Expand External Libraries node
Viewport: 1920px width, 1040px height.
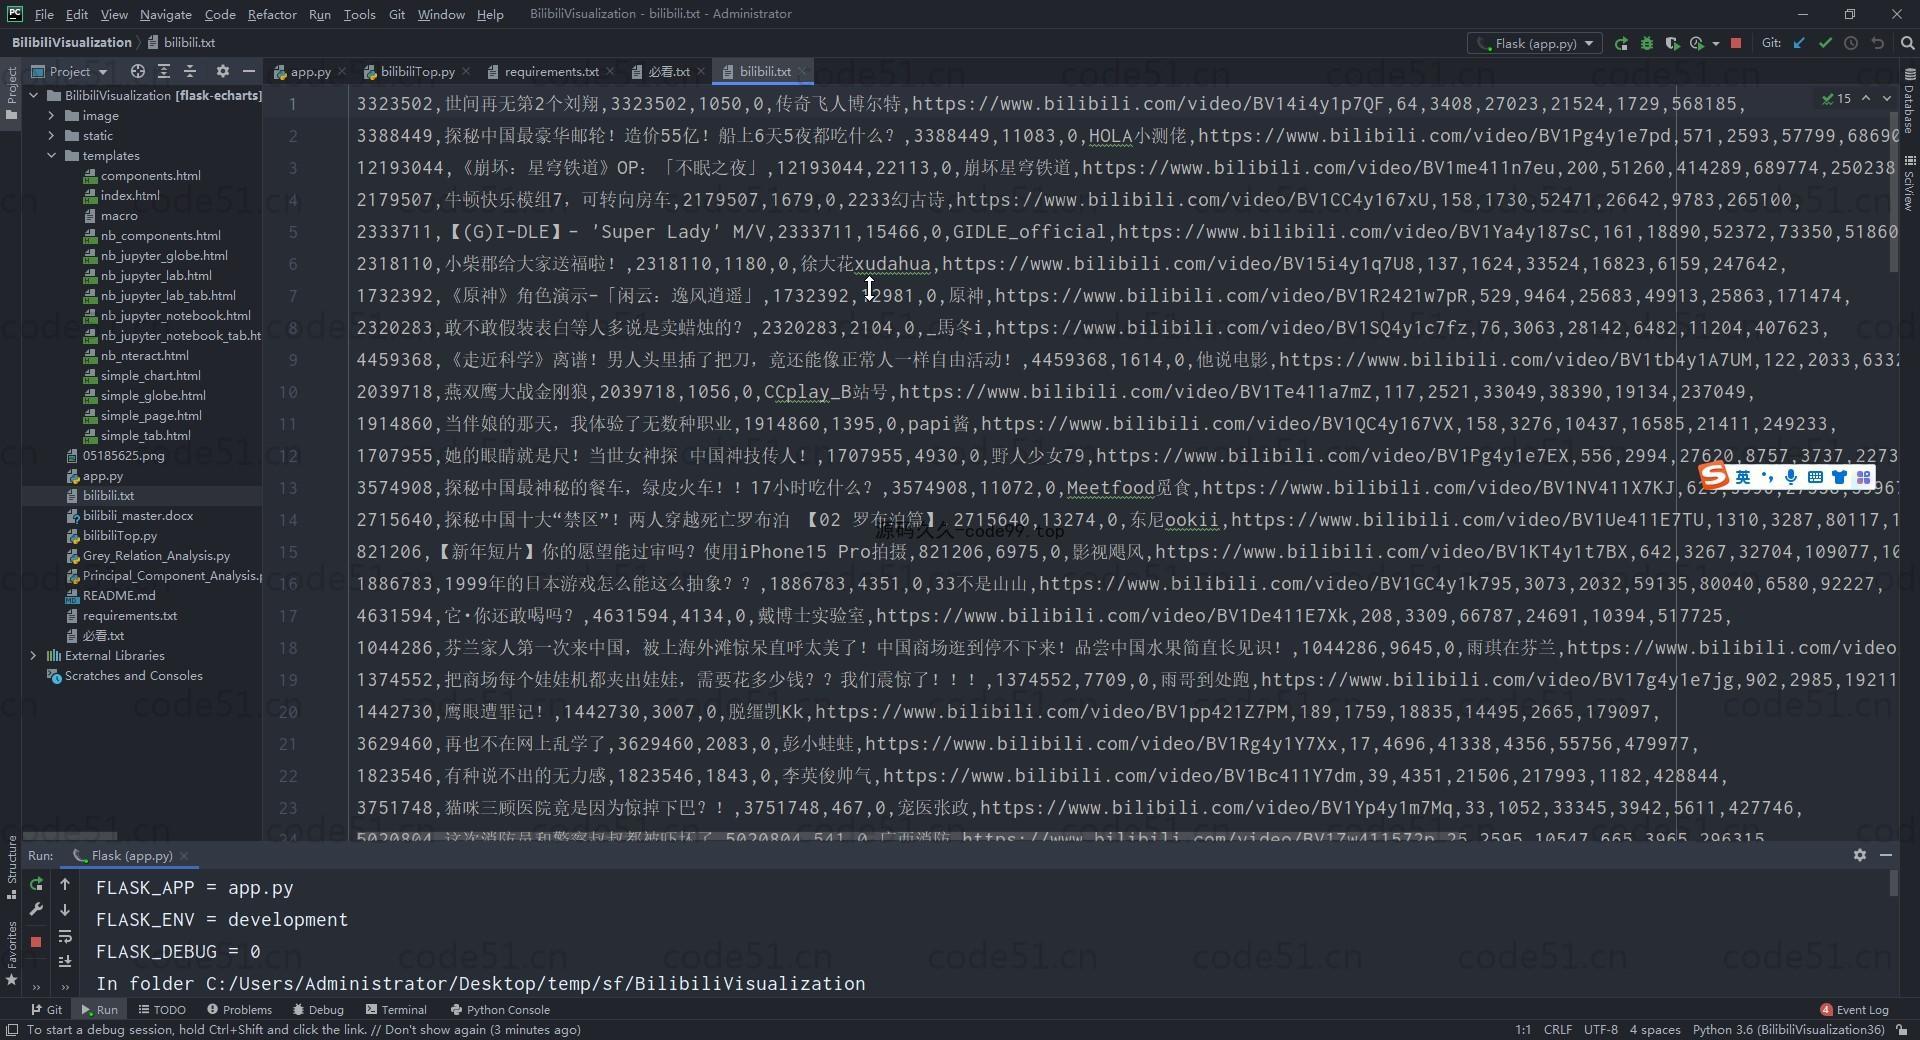pyautogui.click(x=34, y=656)
